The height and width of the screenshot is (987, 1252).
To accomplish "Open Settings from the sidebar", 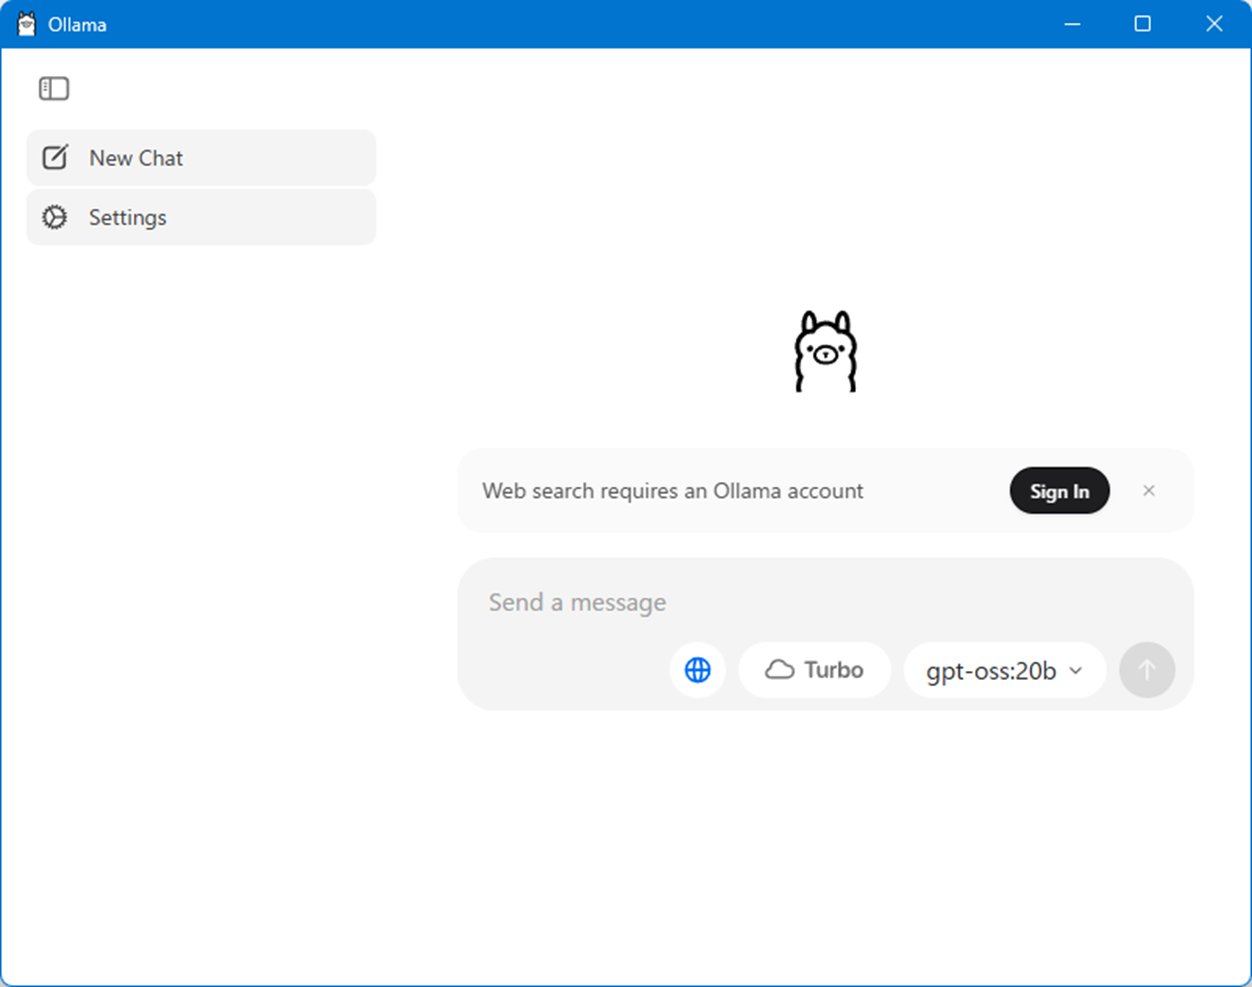I will coord(201,217).
